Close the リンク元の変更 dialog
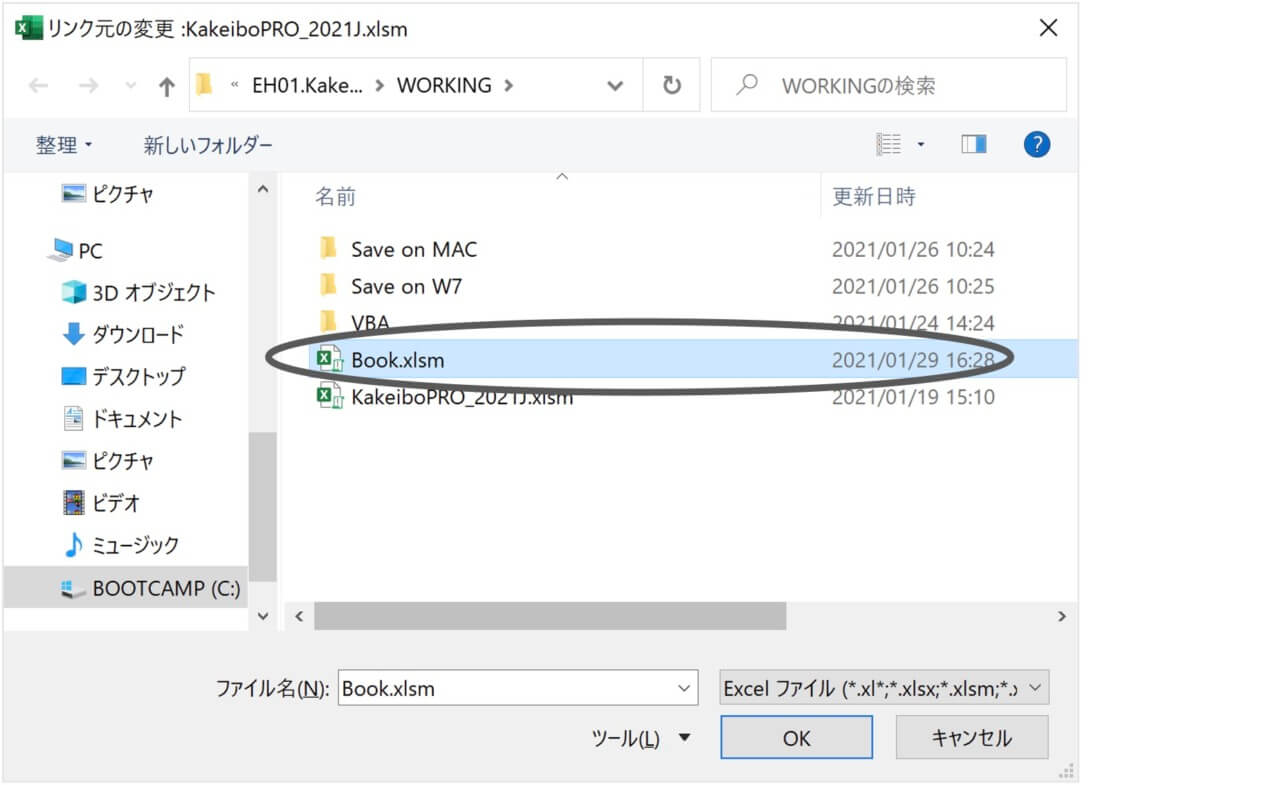This screenshot has width=1280, height=785. pyautogui.click(x=1048, y=28)
